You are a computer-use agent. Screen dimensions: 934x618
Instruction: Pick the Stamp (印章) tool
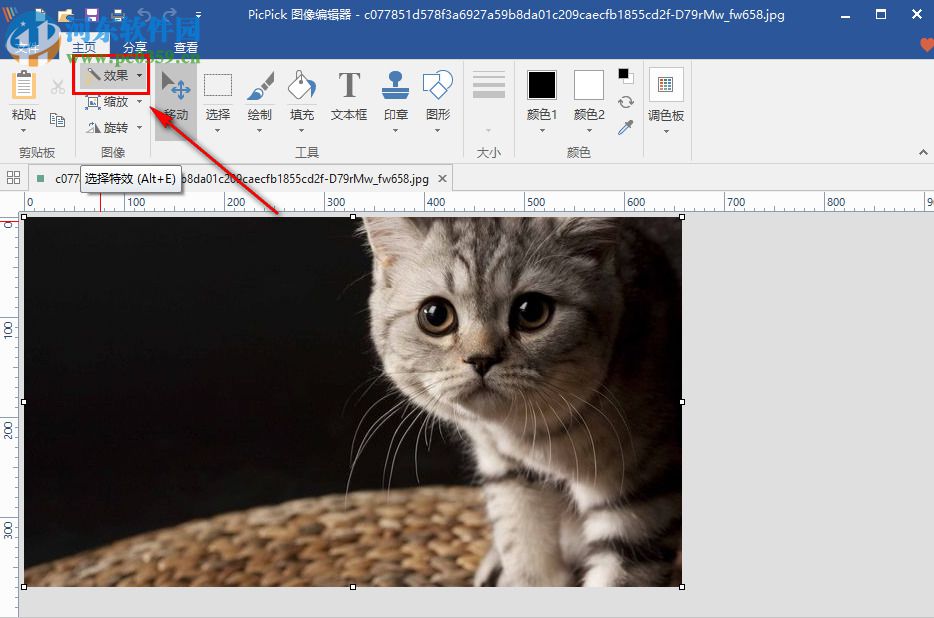click(396, 95)
